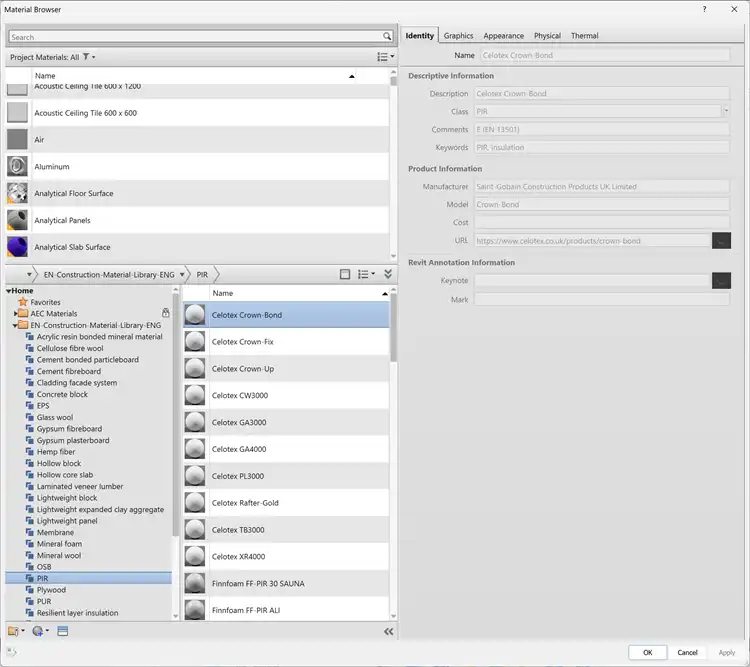This screenshot has height=667, width=750.
Task: Select the Celotex GA4000 material
Action: point(286,449)
